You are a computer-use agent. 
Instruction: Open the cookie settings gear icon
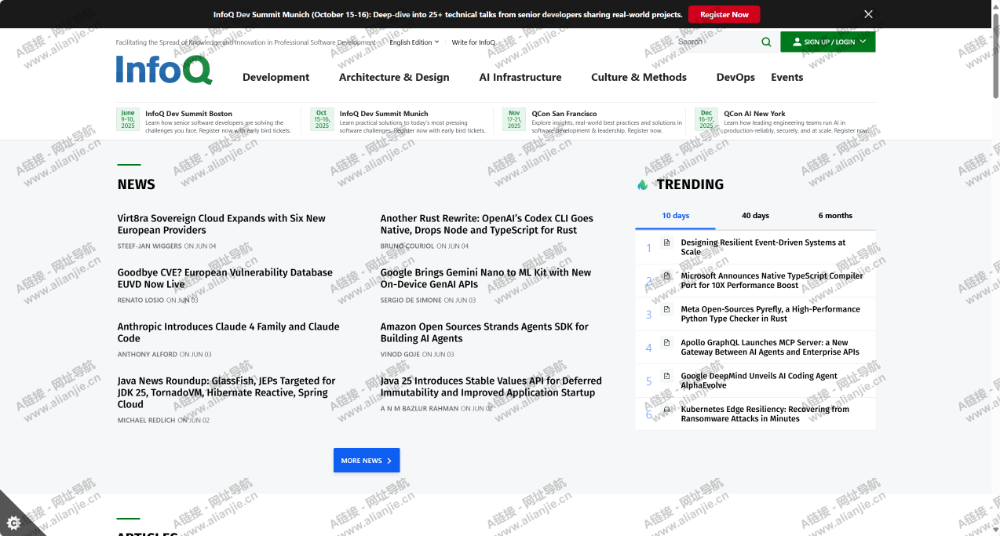click(x=13, y=523)
